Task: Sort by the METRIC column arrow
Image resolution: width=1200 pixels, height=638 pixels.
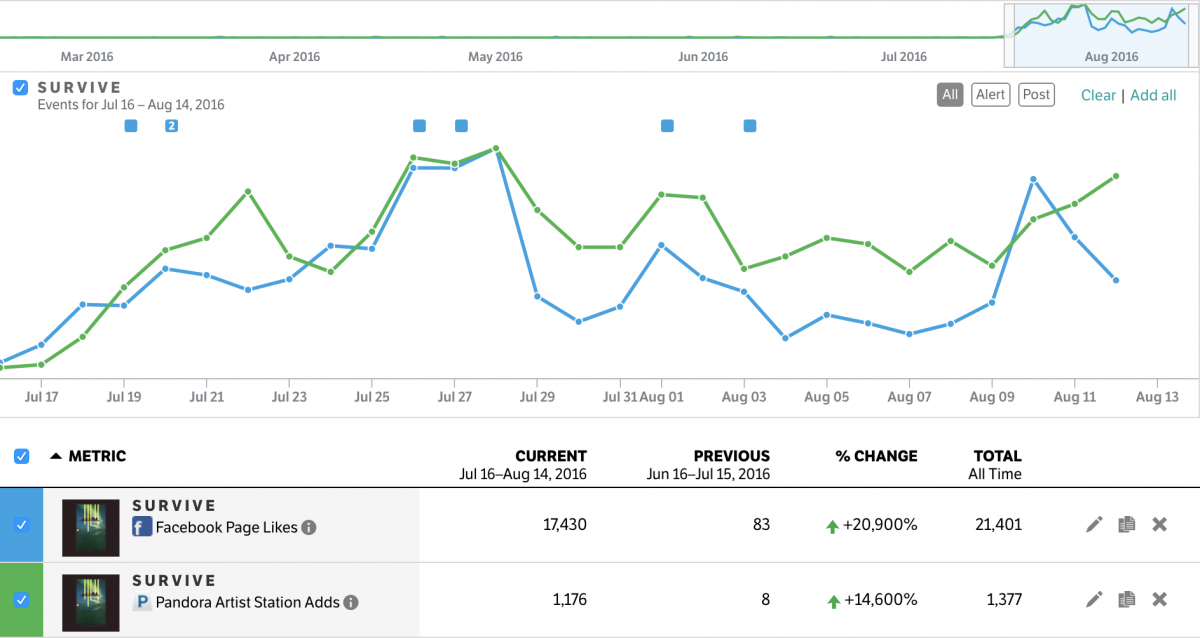Action: coord(56,456)
